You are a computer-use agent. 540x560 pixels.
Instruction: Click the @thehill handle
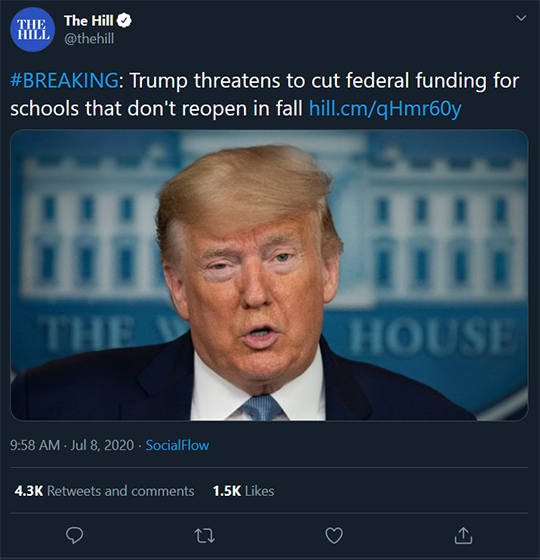tap(89, 39)
